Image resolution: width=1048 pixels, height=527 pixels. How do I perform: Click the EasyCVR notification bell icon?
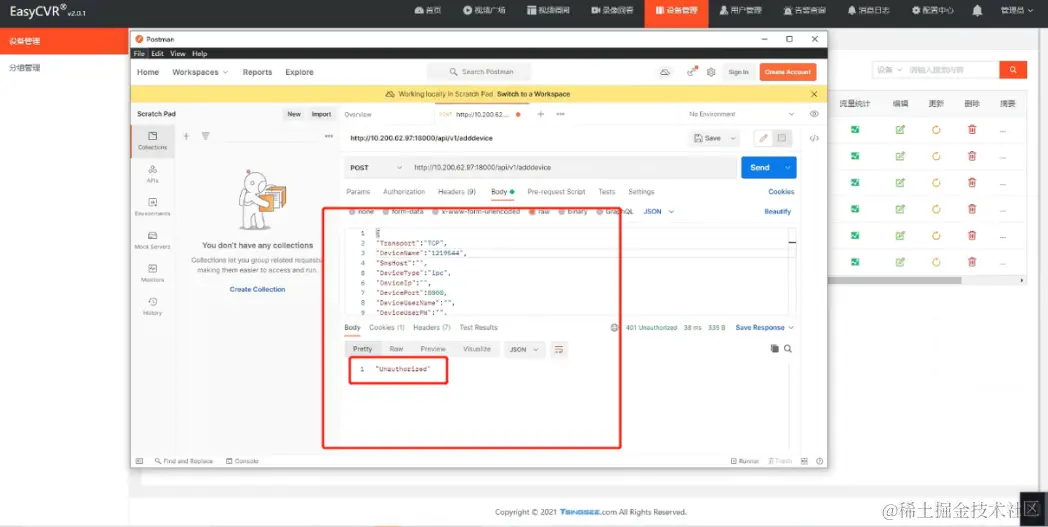pyautogui.click(x=977, y=11)
